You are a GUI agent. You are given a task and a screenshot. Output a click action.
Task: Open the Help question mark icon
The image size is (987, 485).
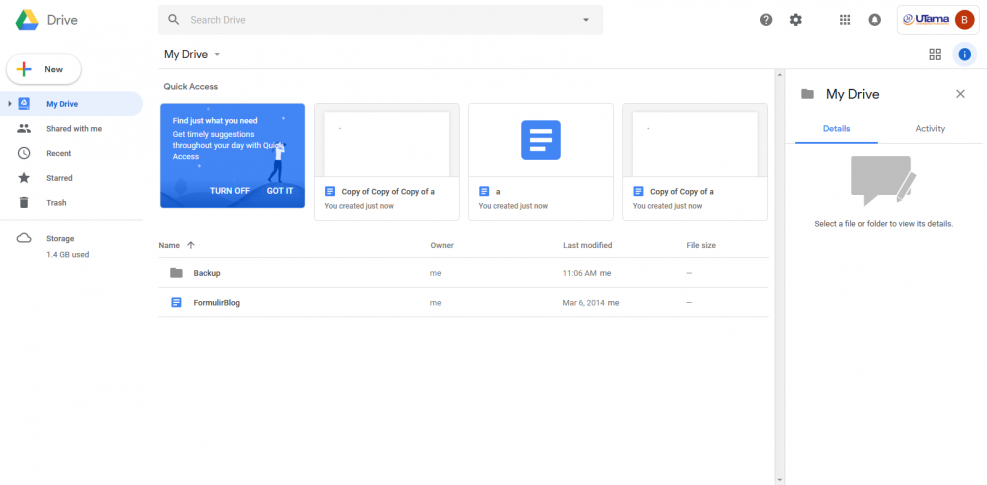tap(765, 20)
